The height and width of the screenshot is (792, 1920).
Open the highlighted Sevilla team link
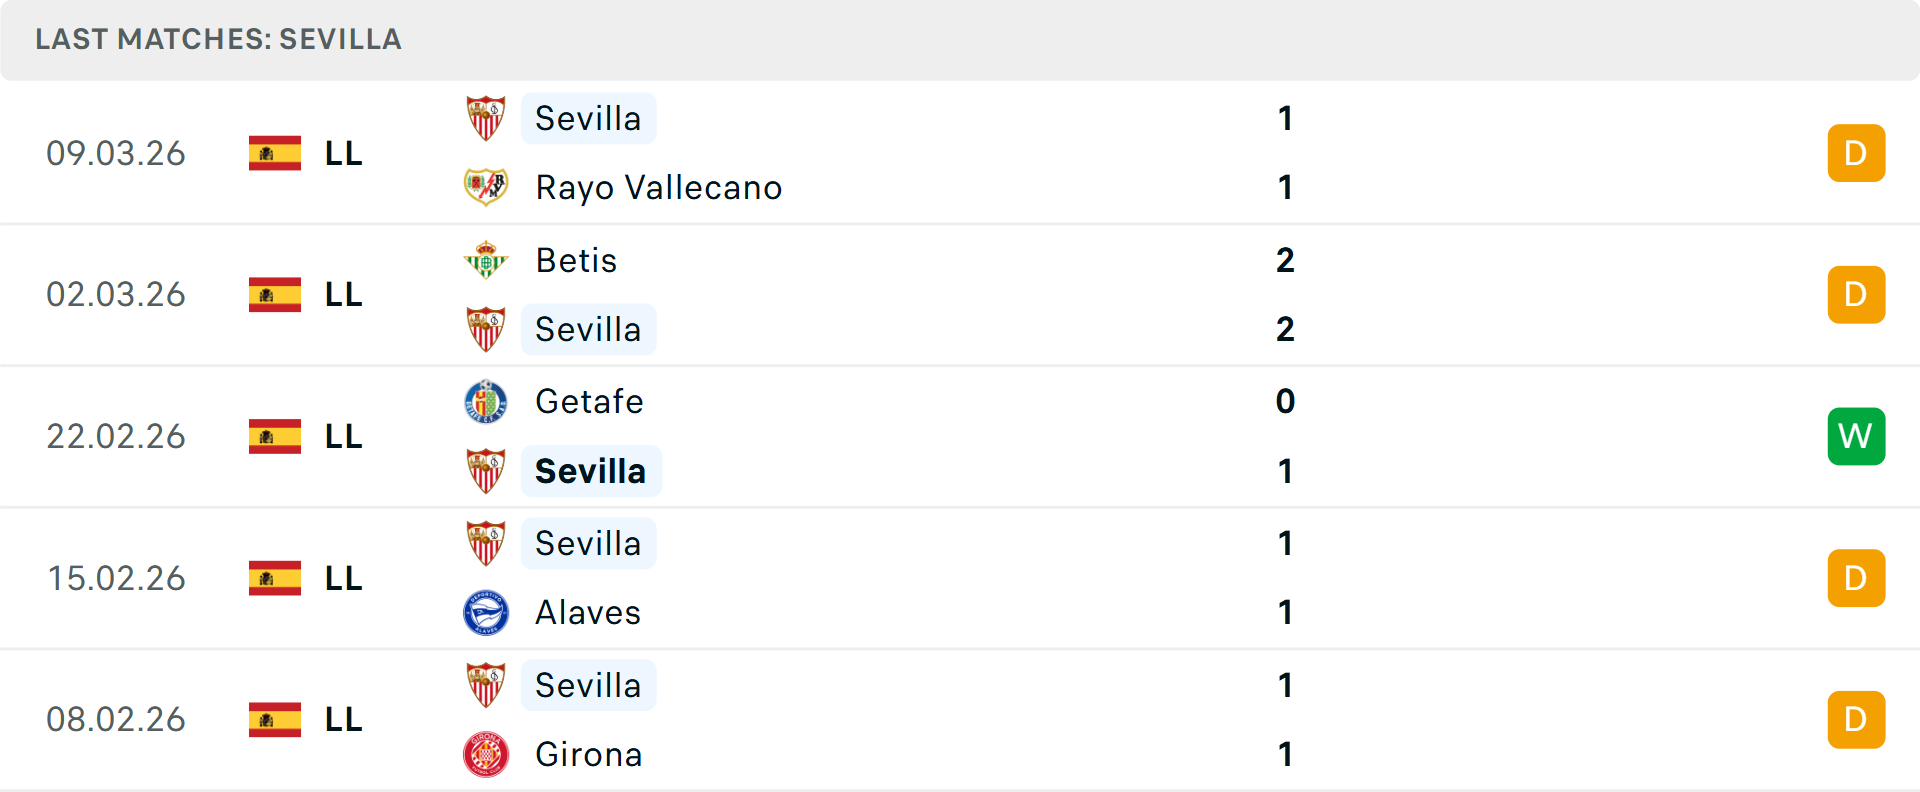pyautogui.click(x=591, y=470)
